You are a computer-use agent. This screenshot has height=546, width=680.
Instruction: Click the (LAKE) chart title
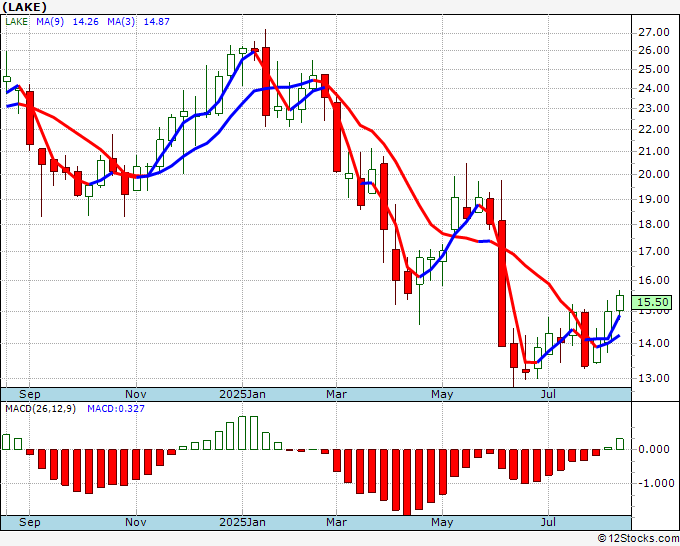[25, 7]
